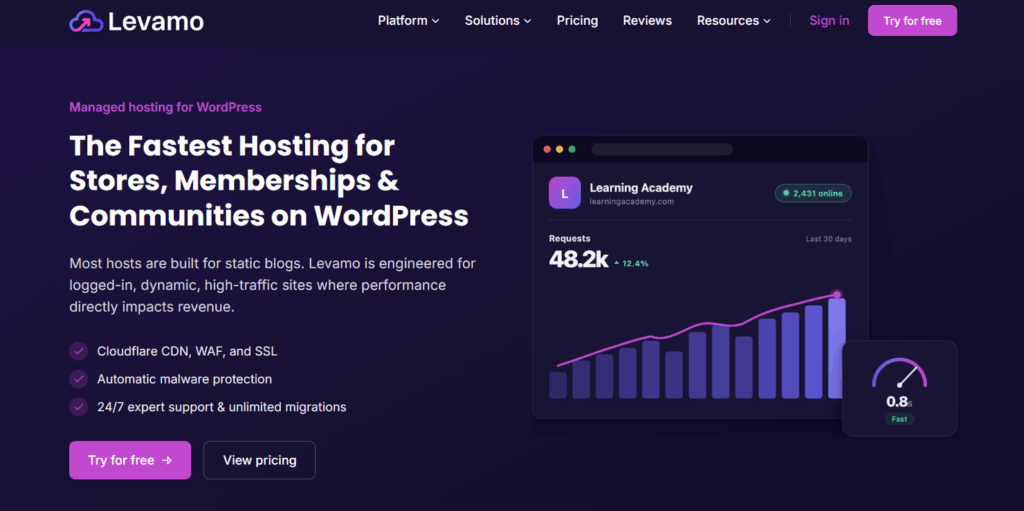Open the Reviews page
1024x511 pixels.
[647, 21]
